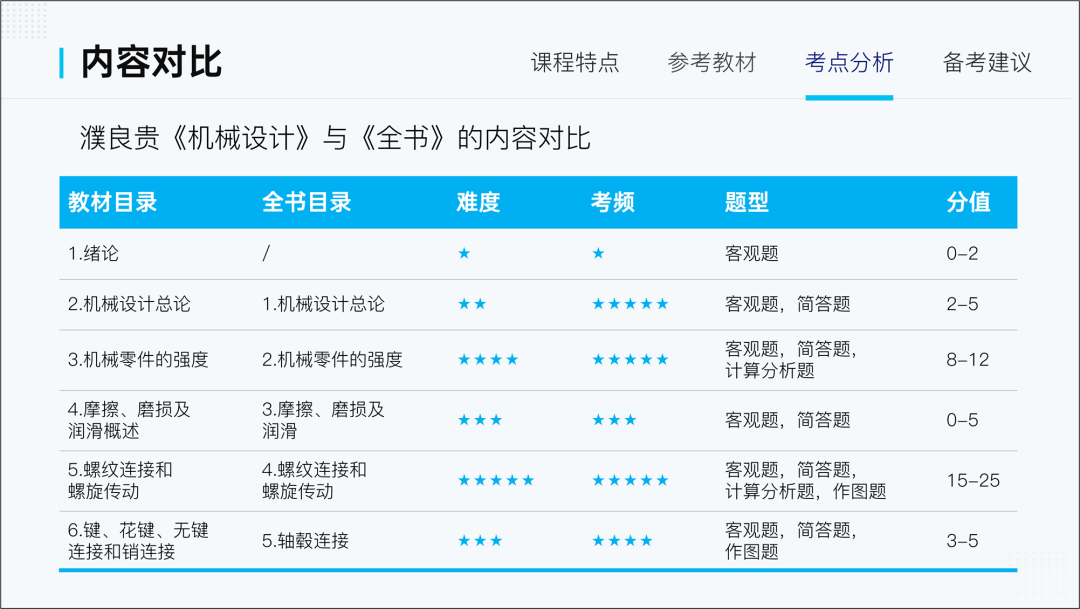Click the subtitle 濮良贵《机械设计》与《全书》的内容对比
The height and width of the screenshot is (609, 1080).
click(335, 138)
